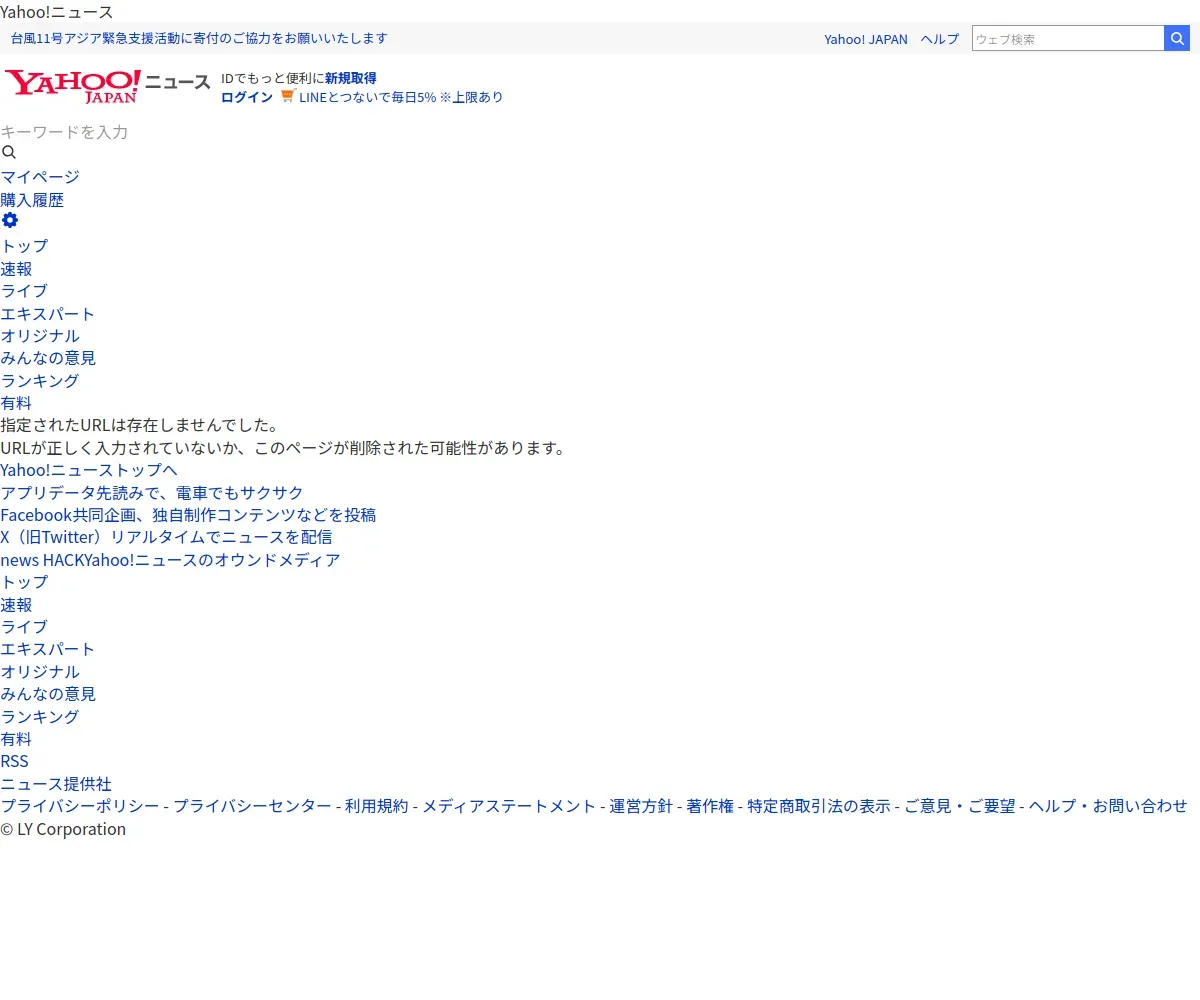Focus the ウェブ検索 search input field
1200x1000 pixels.
coord(1068,38)
